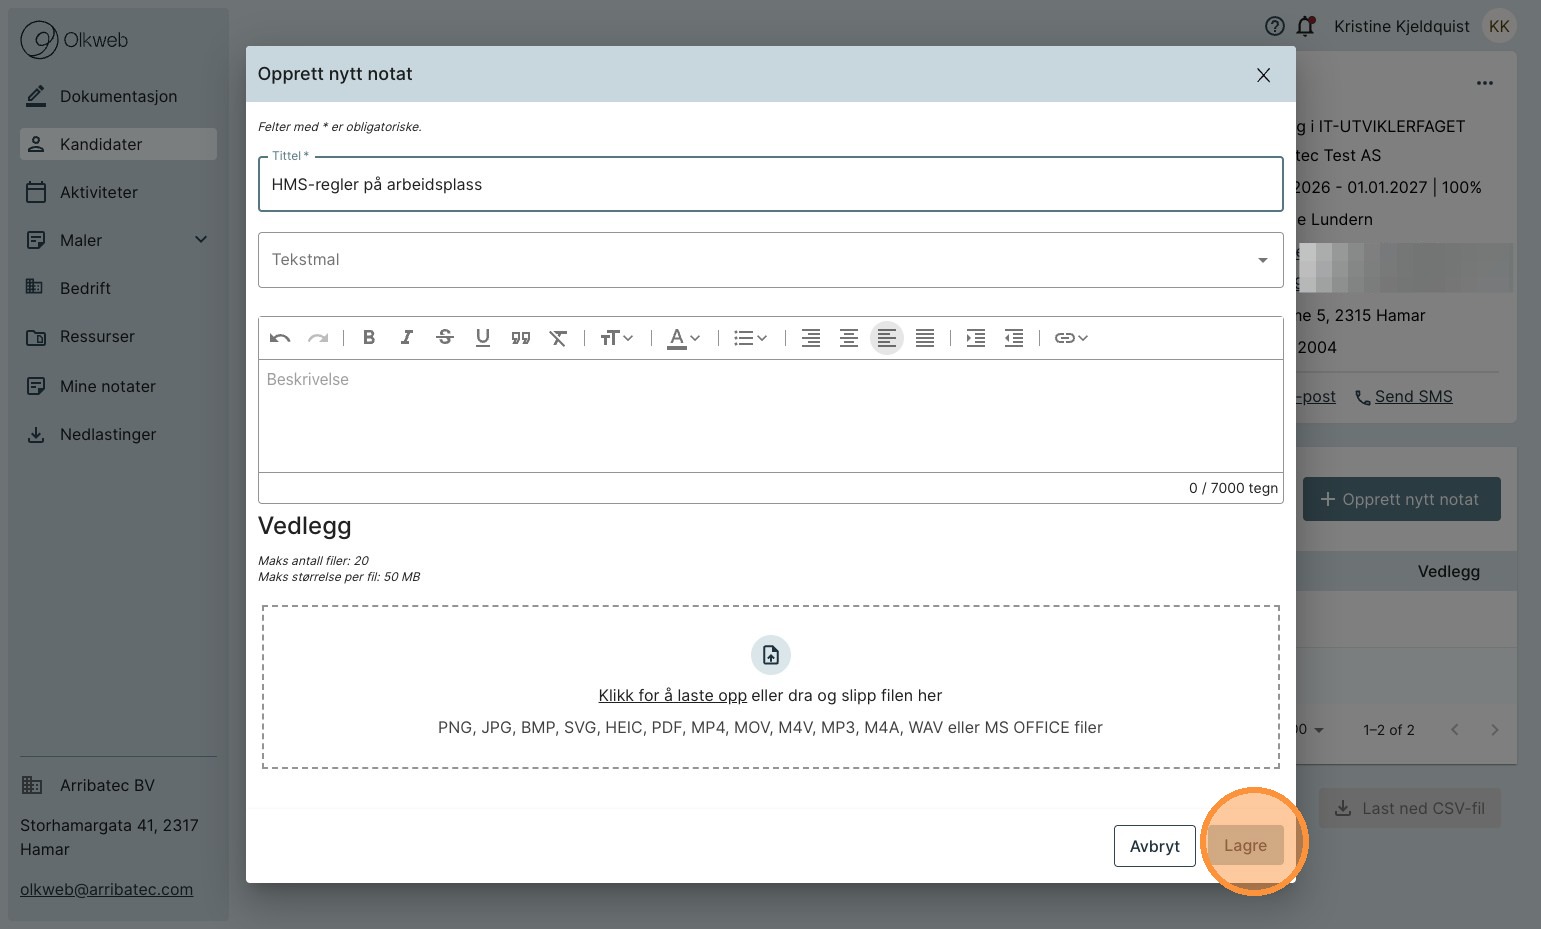Expand the list style dropdown

[750, 338]
